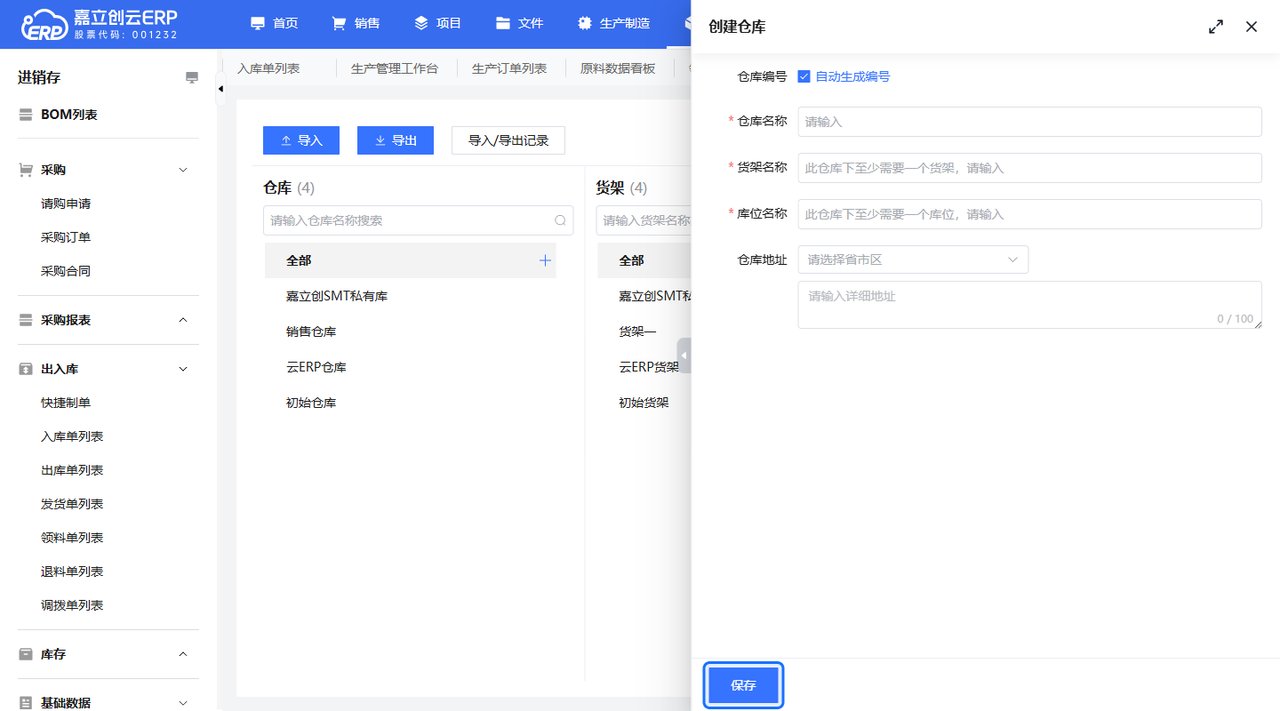The width and height of the screenshot is (1280, 711).
Task: Click the 采购 cart icon
Action: coord(26,170)
